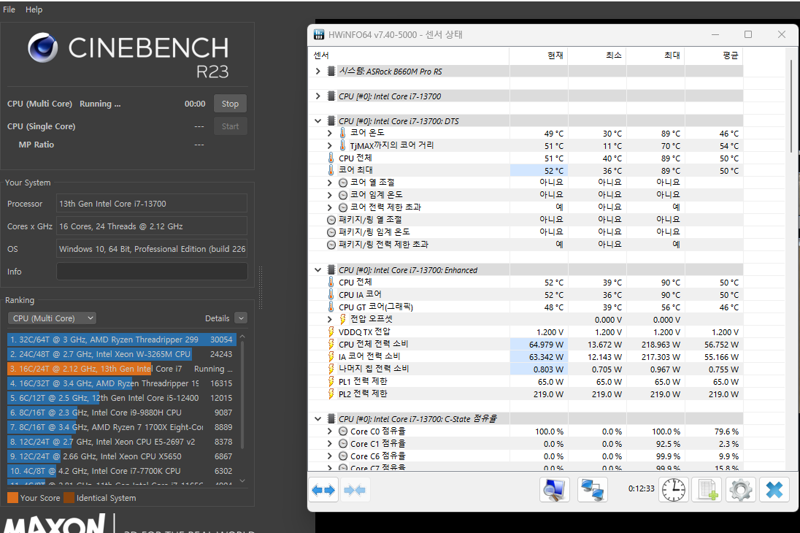Open HWiNFO sensor settings gear icon
The height and width of the screenshot is (533, 800).
click(x=741, y=490)
